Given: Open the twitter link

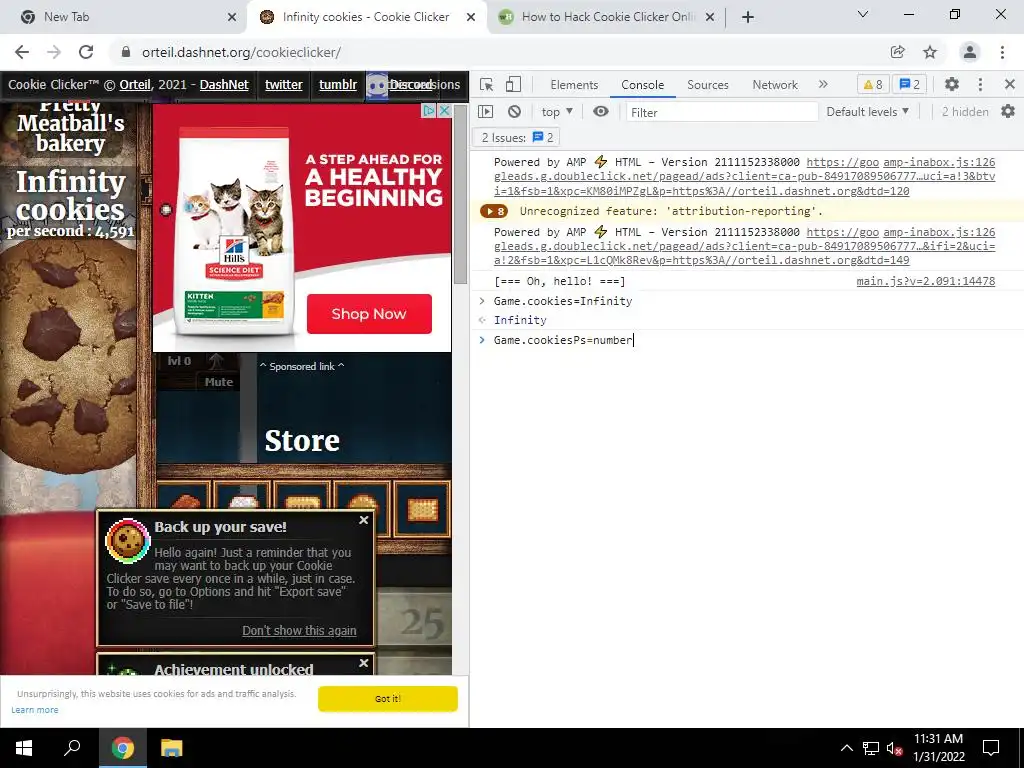Looking at the screenshot, I should 283,84.
